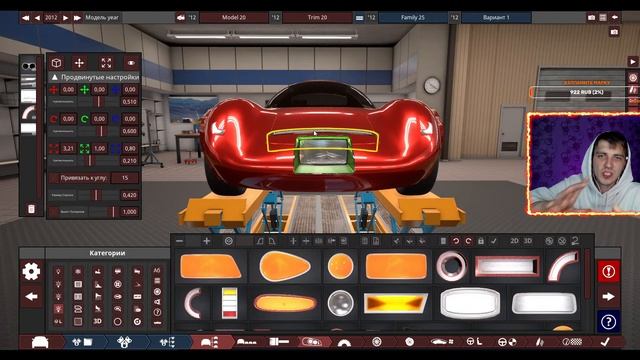Switch fixture view to 2D
Viewport: 640px width, 360px height.
click(x=514, y=241)
